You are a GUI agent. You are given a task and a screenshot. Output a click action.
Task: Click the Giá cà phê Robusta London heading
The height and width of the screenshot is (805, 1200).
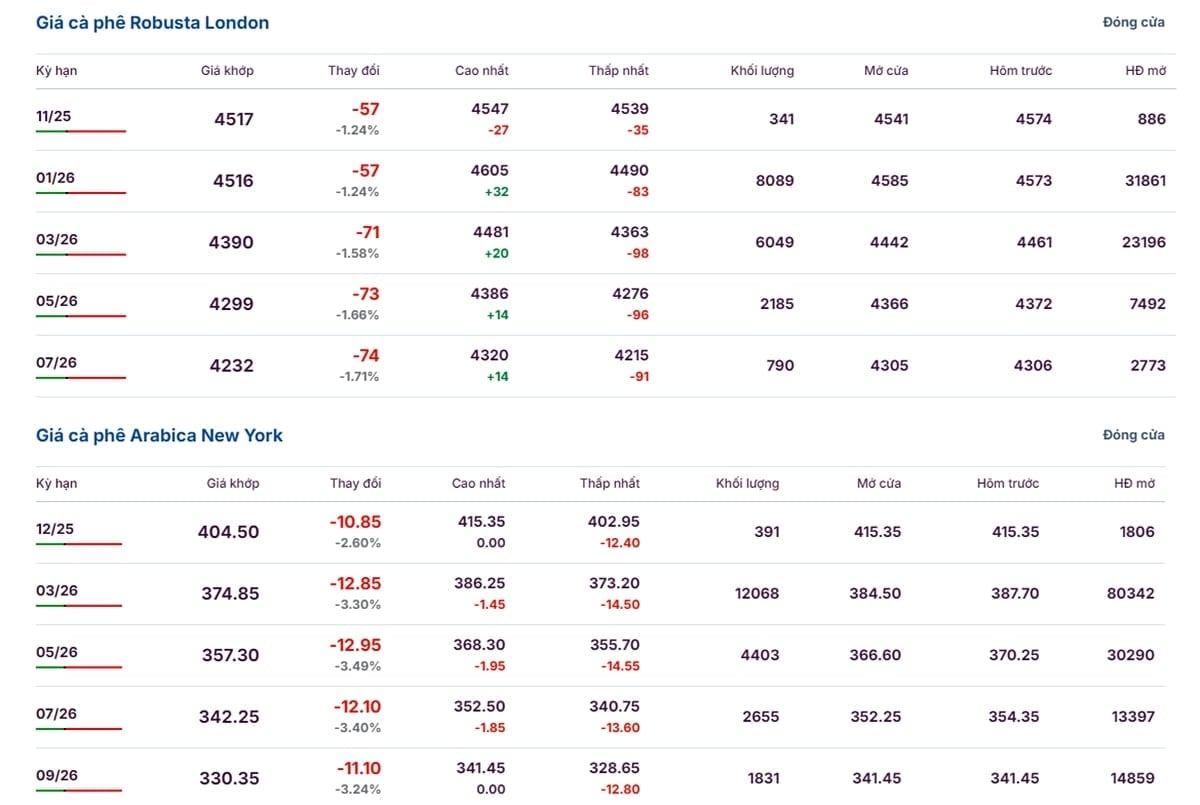(x=152, y=22)
